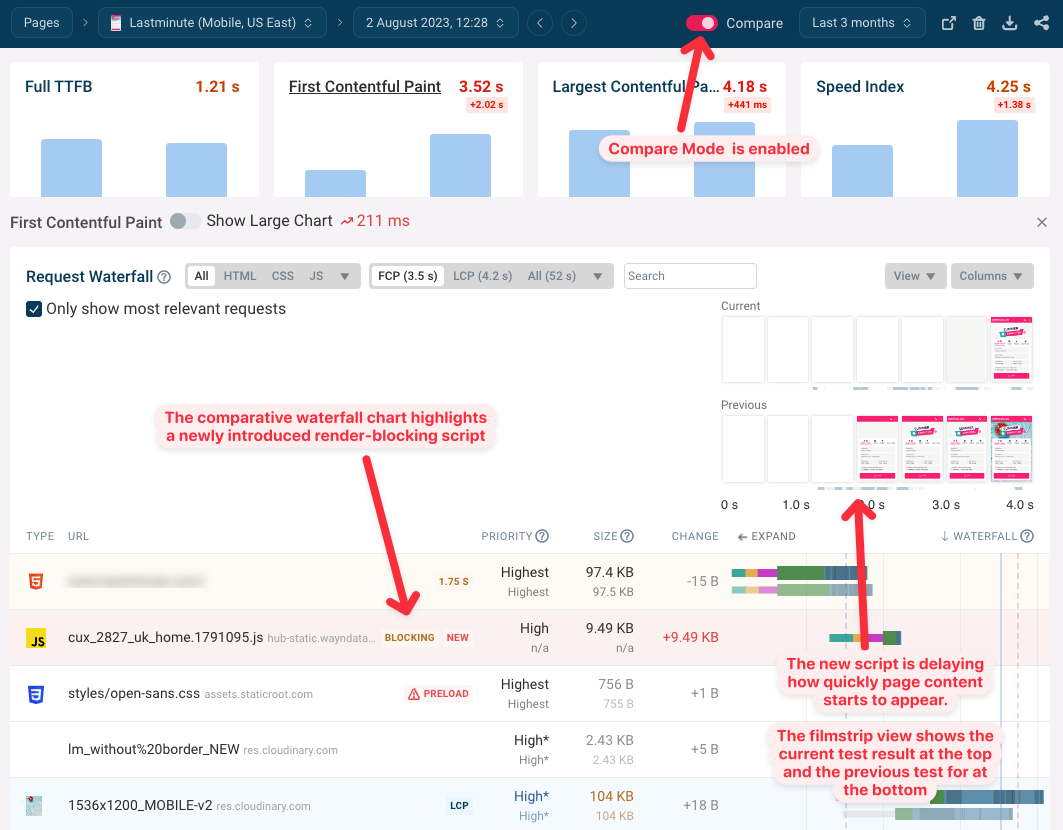Viewport: 1063px width, 830px height.
Task: Click the lm_without%20border_NEW request
Action: [x=153, y=749]
